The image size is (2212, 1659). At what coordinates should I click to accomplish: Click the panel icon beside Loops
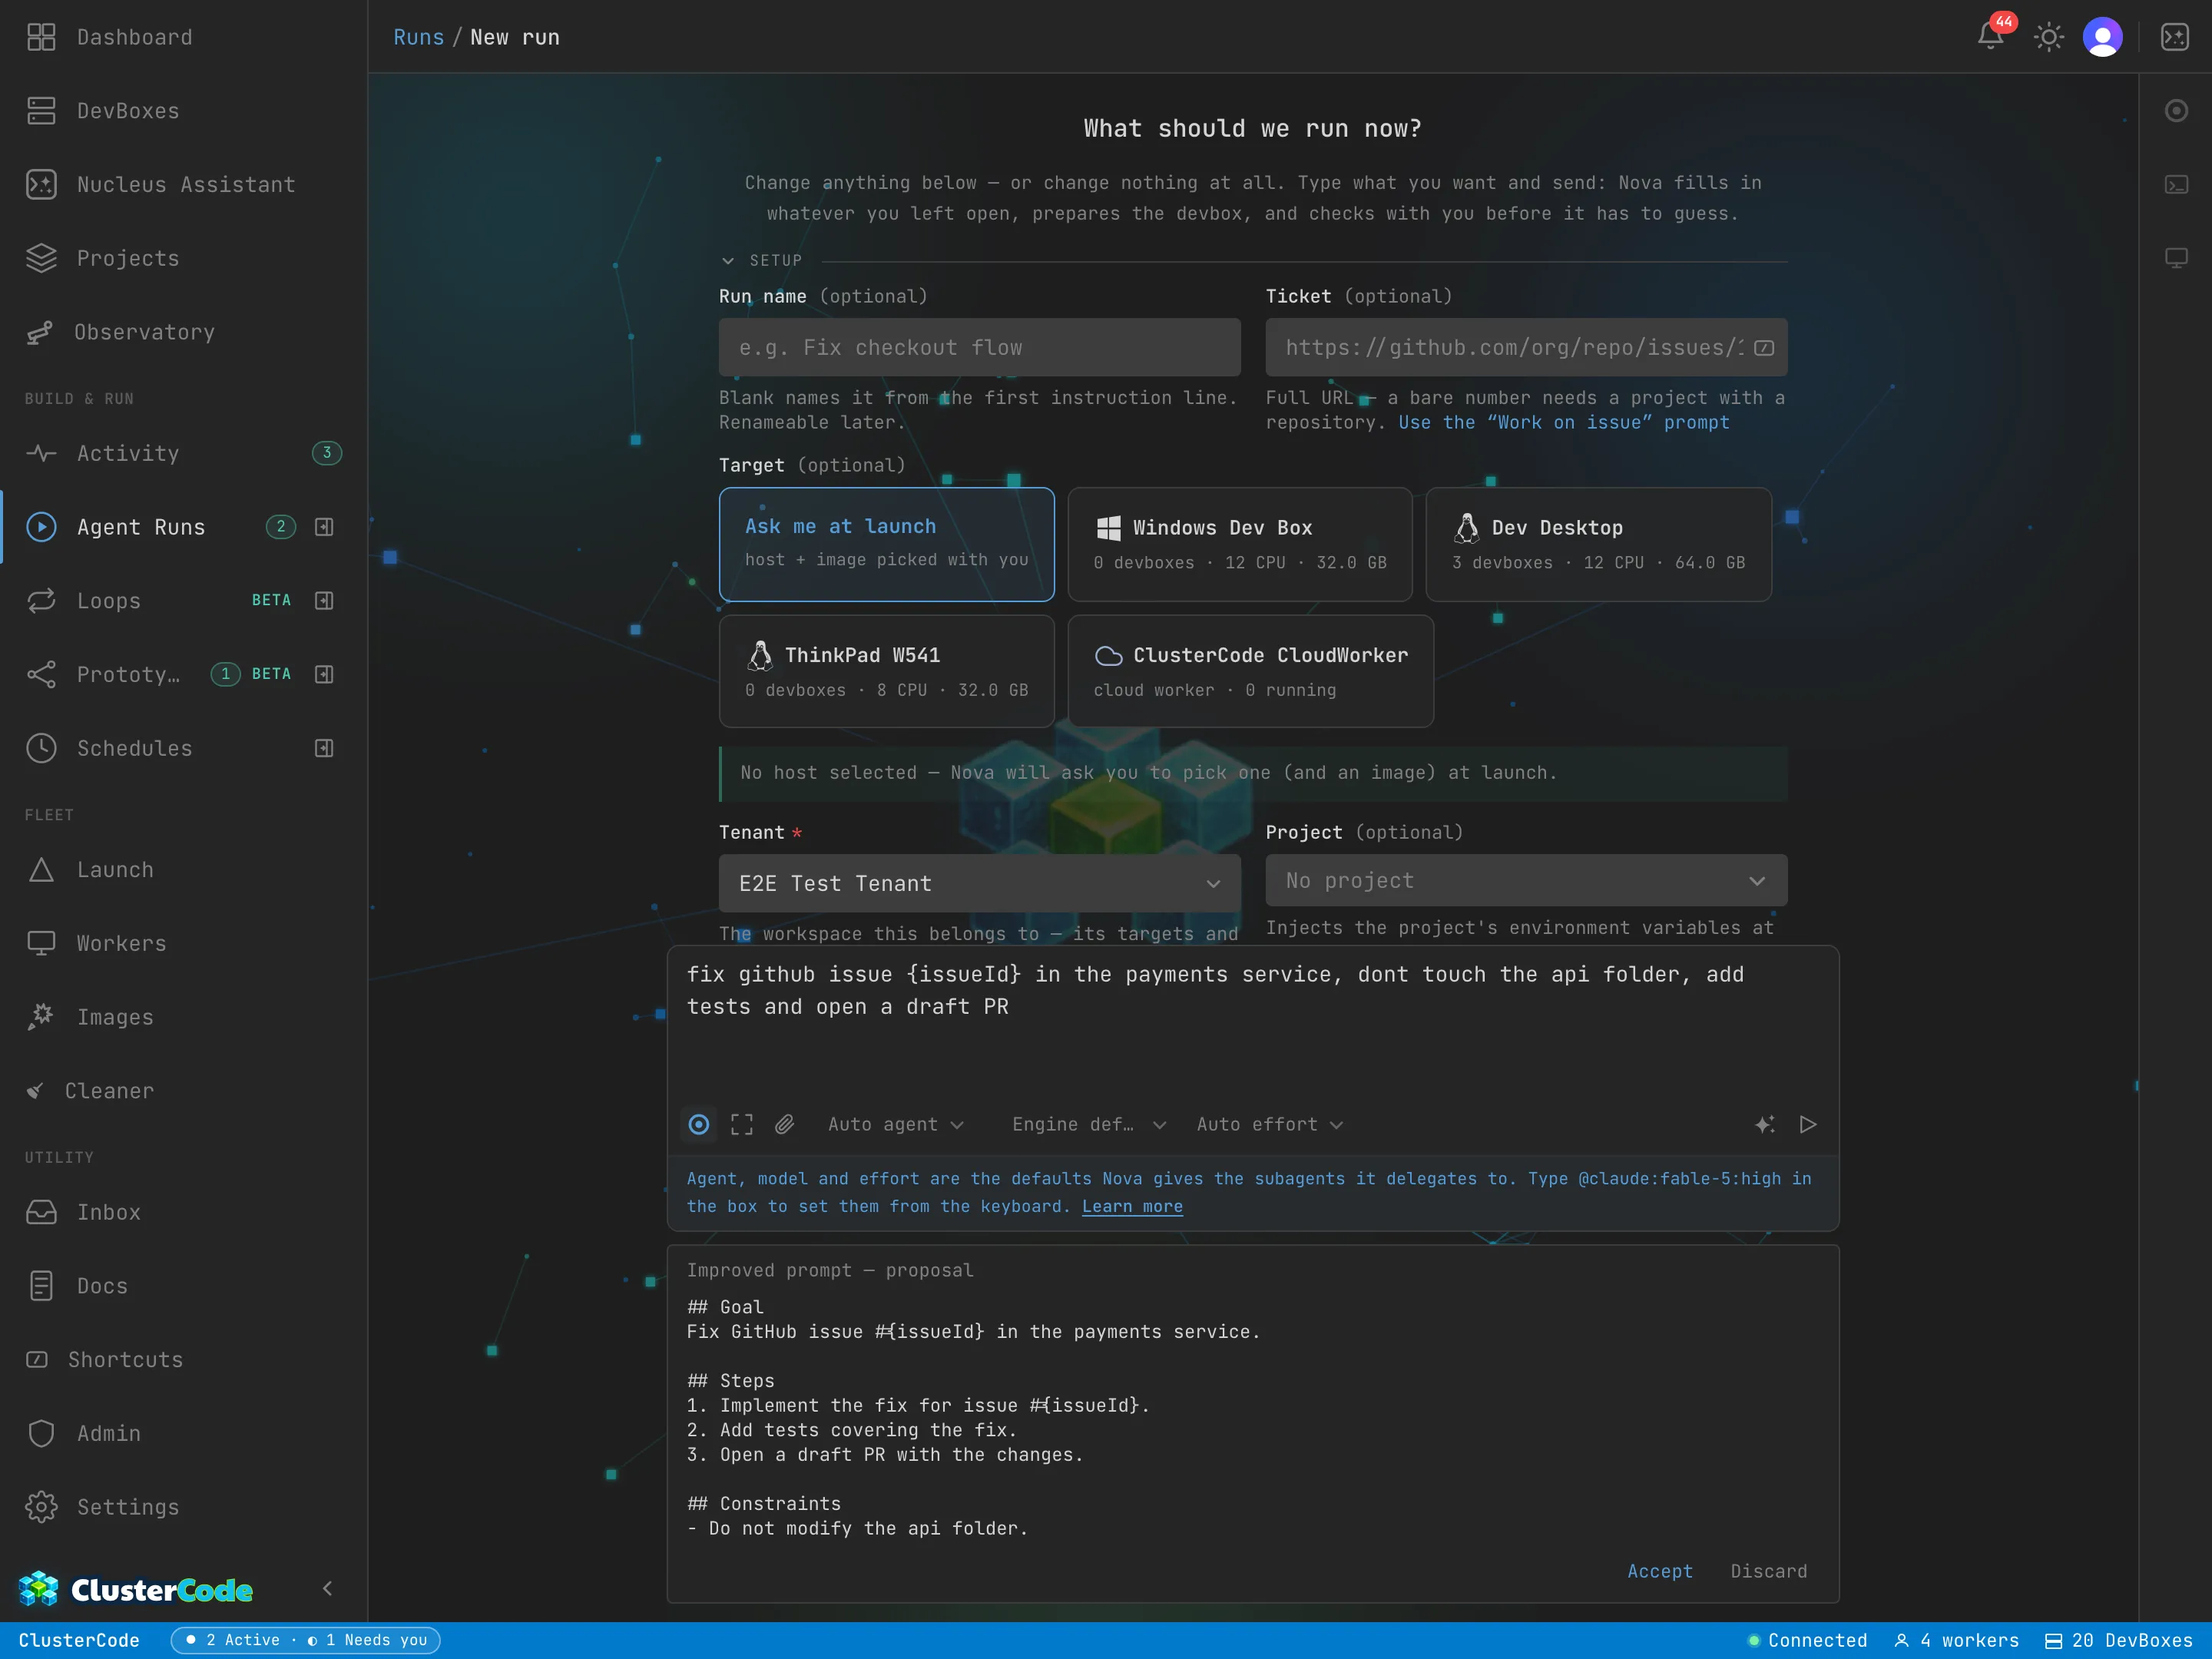pos(324,600)
